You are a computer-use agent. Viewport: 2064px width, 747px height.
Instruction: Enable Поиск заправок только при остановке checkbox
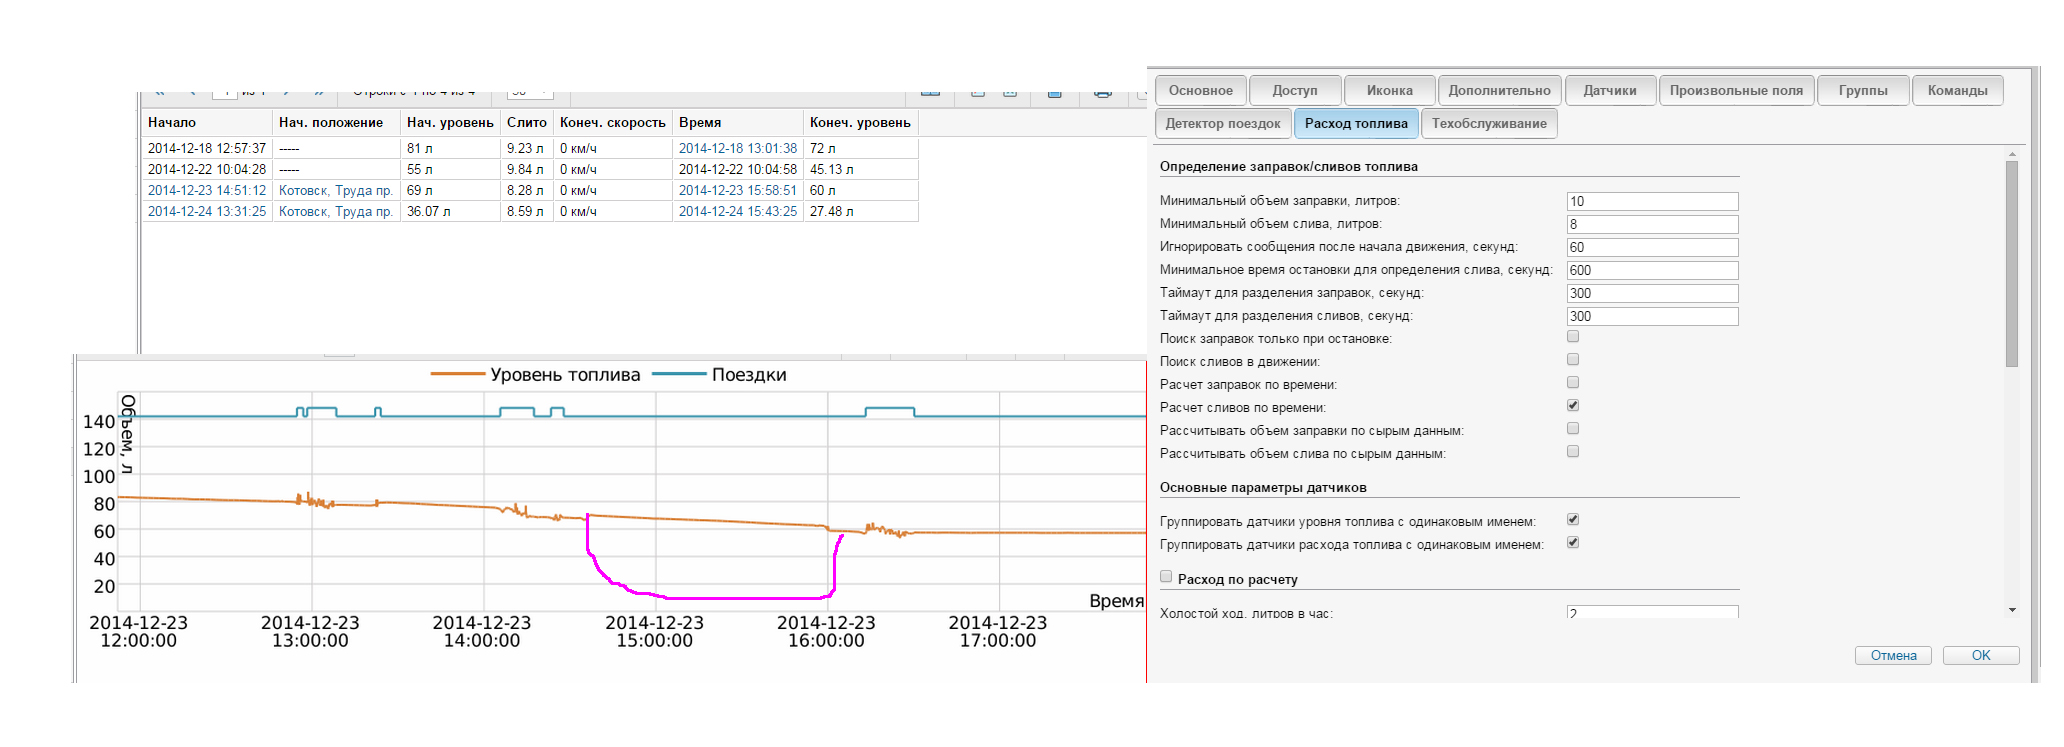(x=1573, y=337)
